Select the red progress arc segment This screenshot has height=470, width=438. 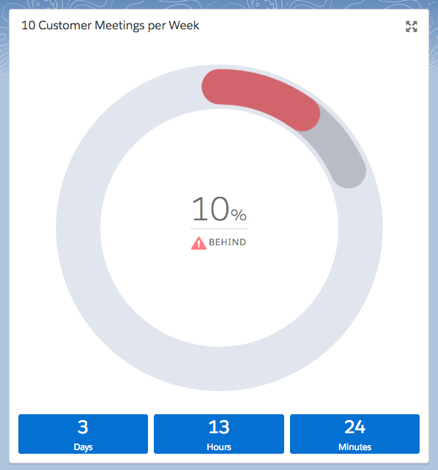coord(261,97)
